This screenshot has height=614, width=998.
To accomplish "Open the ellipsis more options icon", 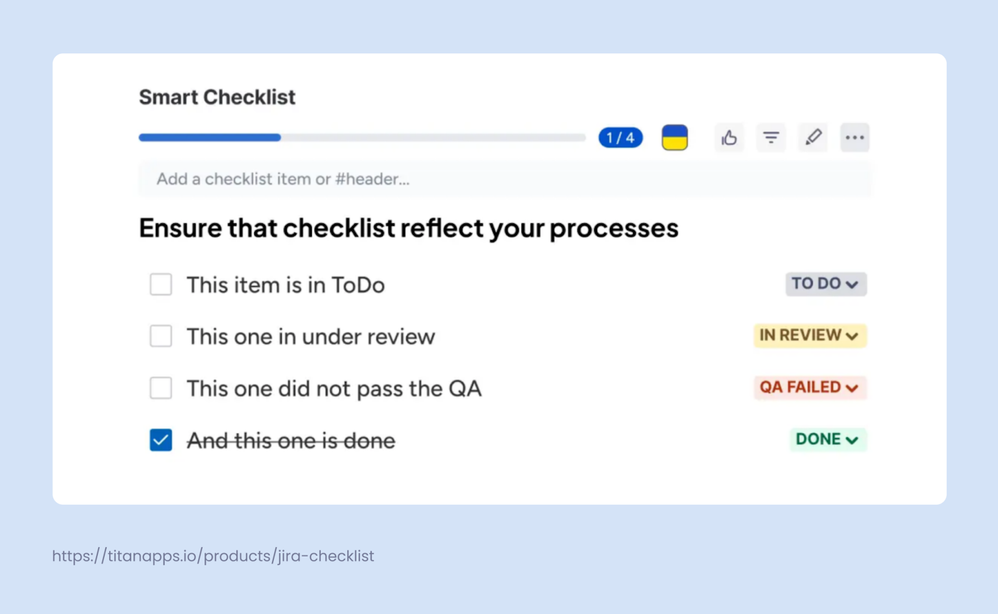I will point(855,137).
